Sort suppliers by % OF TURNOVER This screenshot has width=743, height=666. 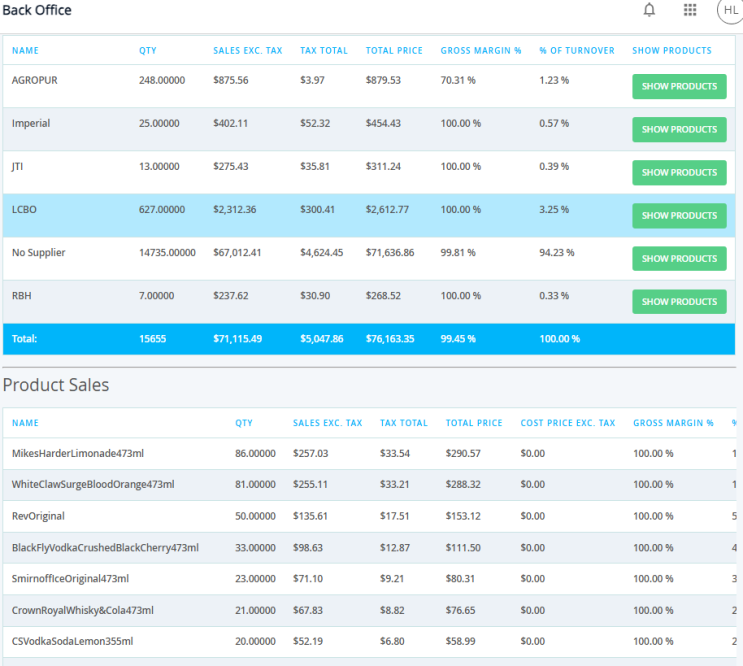coord(577,51)
